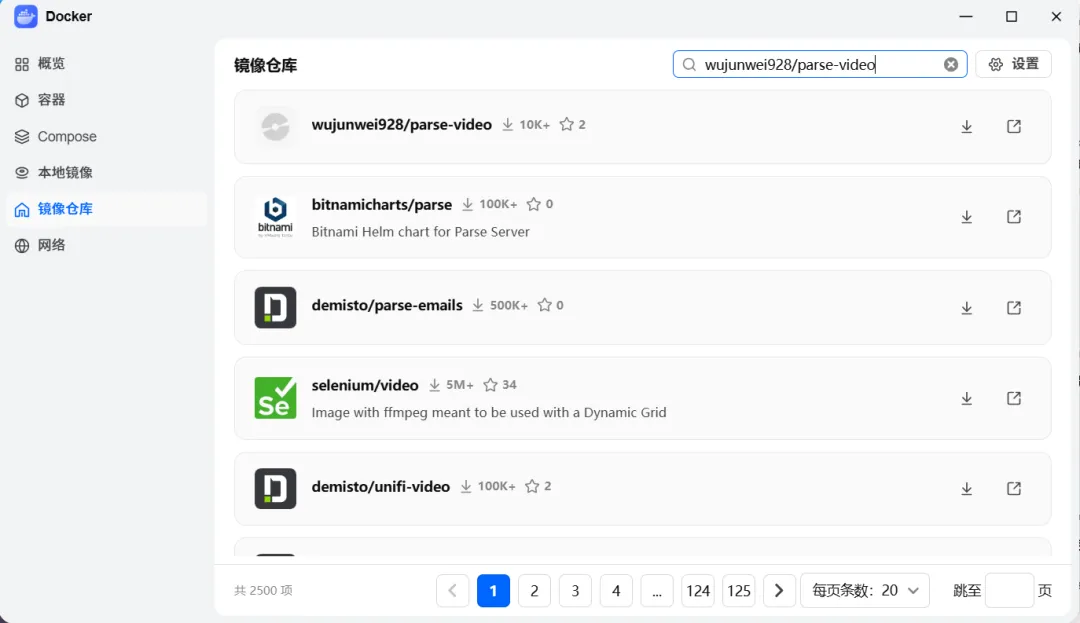Expand the 每页条数 20 dropdown
Screen dimensions: 1080x623
pos(865,591)
